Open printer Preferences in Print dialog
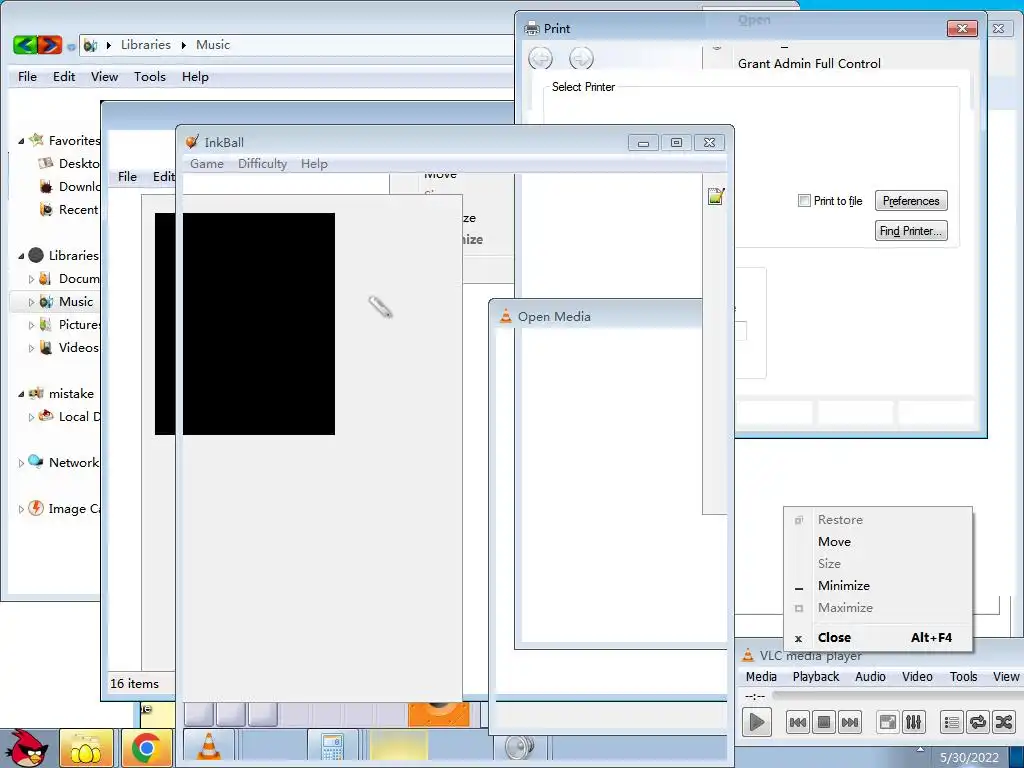 (911, 200)
